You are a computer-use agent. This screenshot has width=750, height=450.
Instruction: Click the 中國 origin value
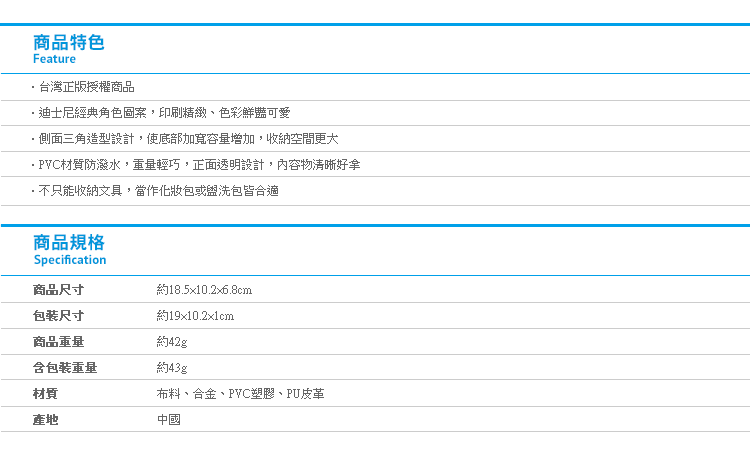click(169, 419)
